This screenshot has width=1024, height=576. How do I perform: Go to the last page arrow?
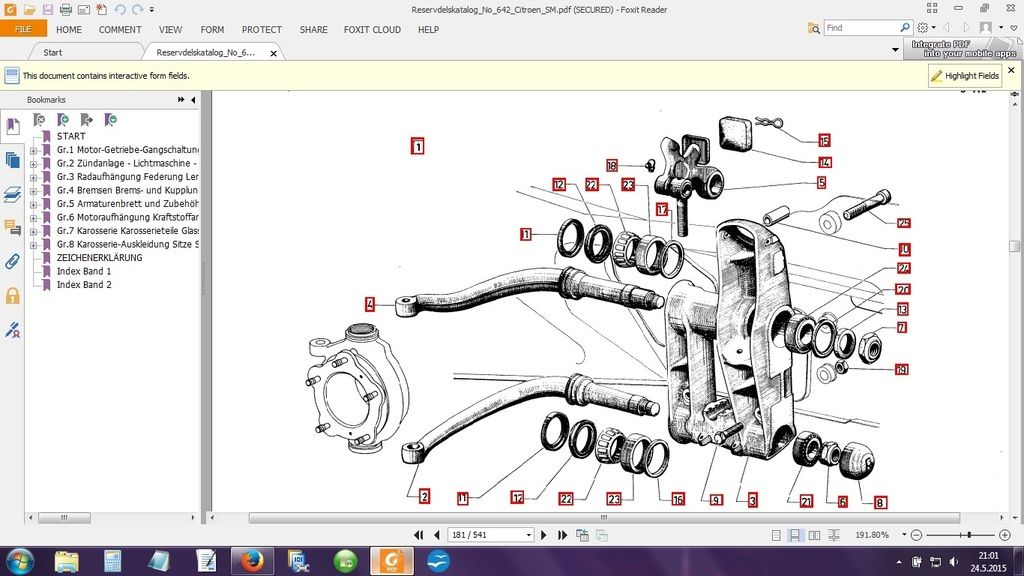pos(562,536)
